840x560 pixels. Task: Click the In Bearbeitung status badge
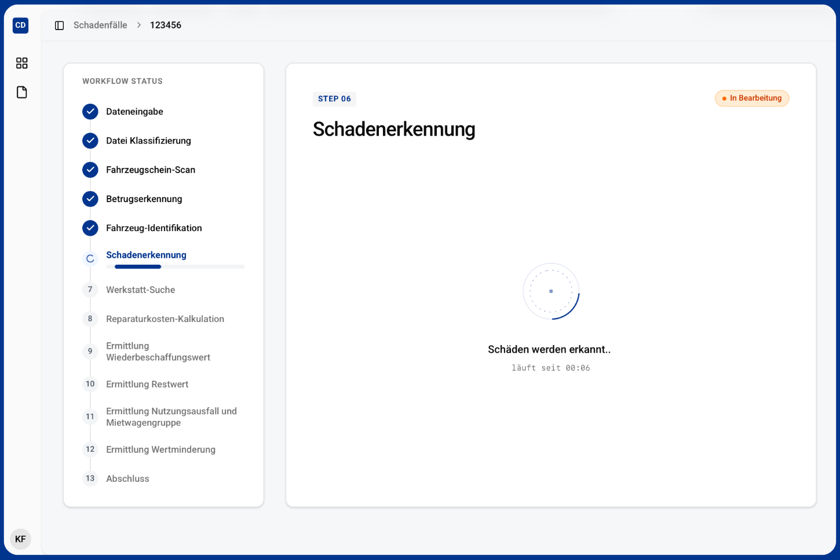752,98
